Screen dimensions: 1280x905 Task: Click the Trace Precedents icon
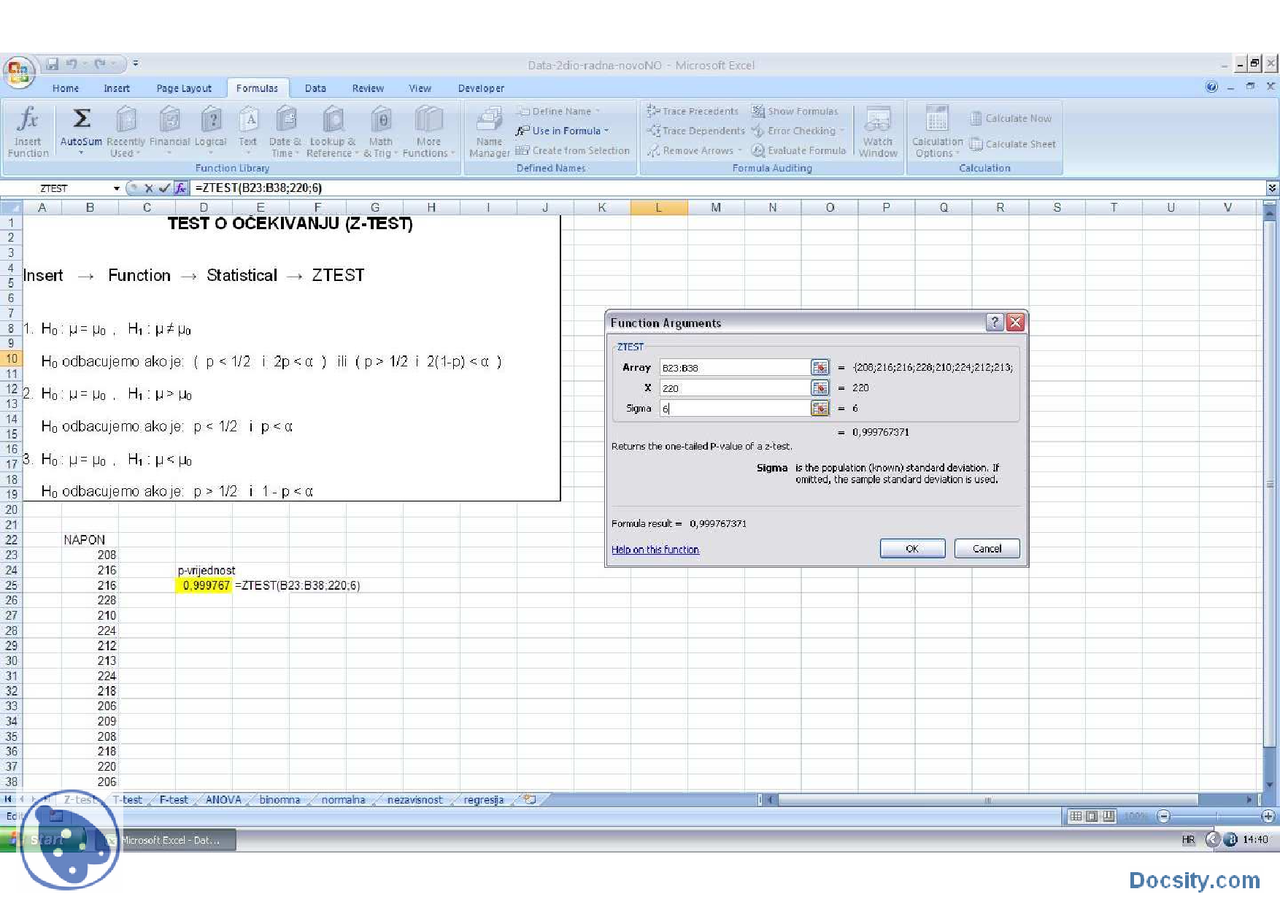[x=695, y=111]
